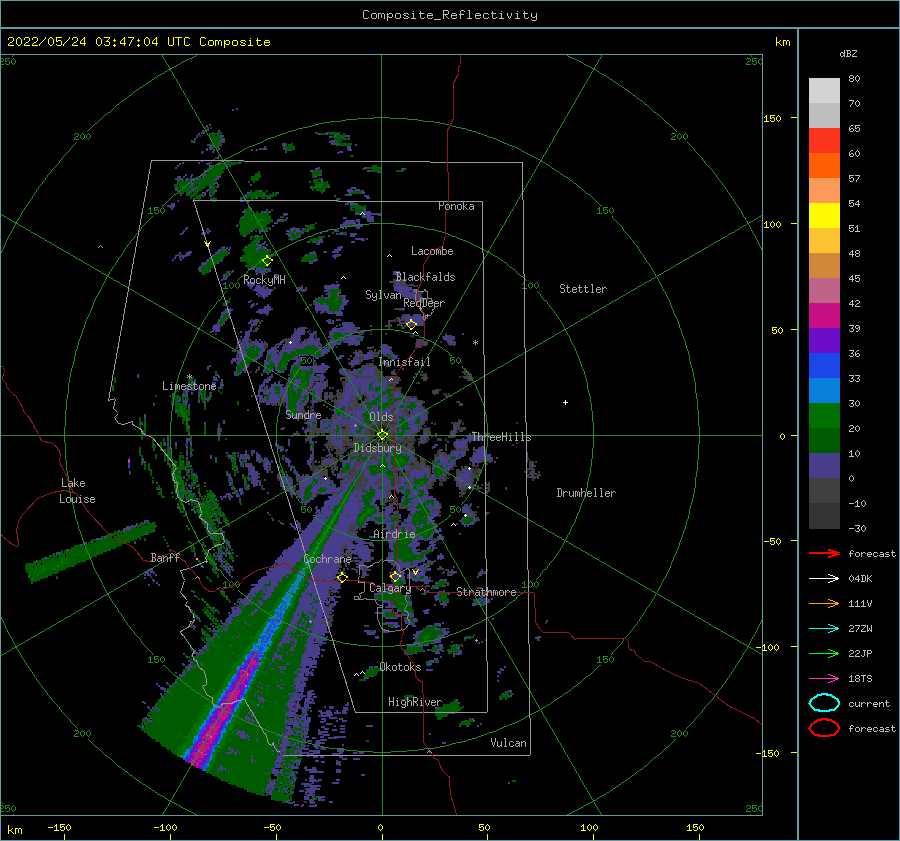Click yellow diamond marker below Cochrane

[342, 577]
